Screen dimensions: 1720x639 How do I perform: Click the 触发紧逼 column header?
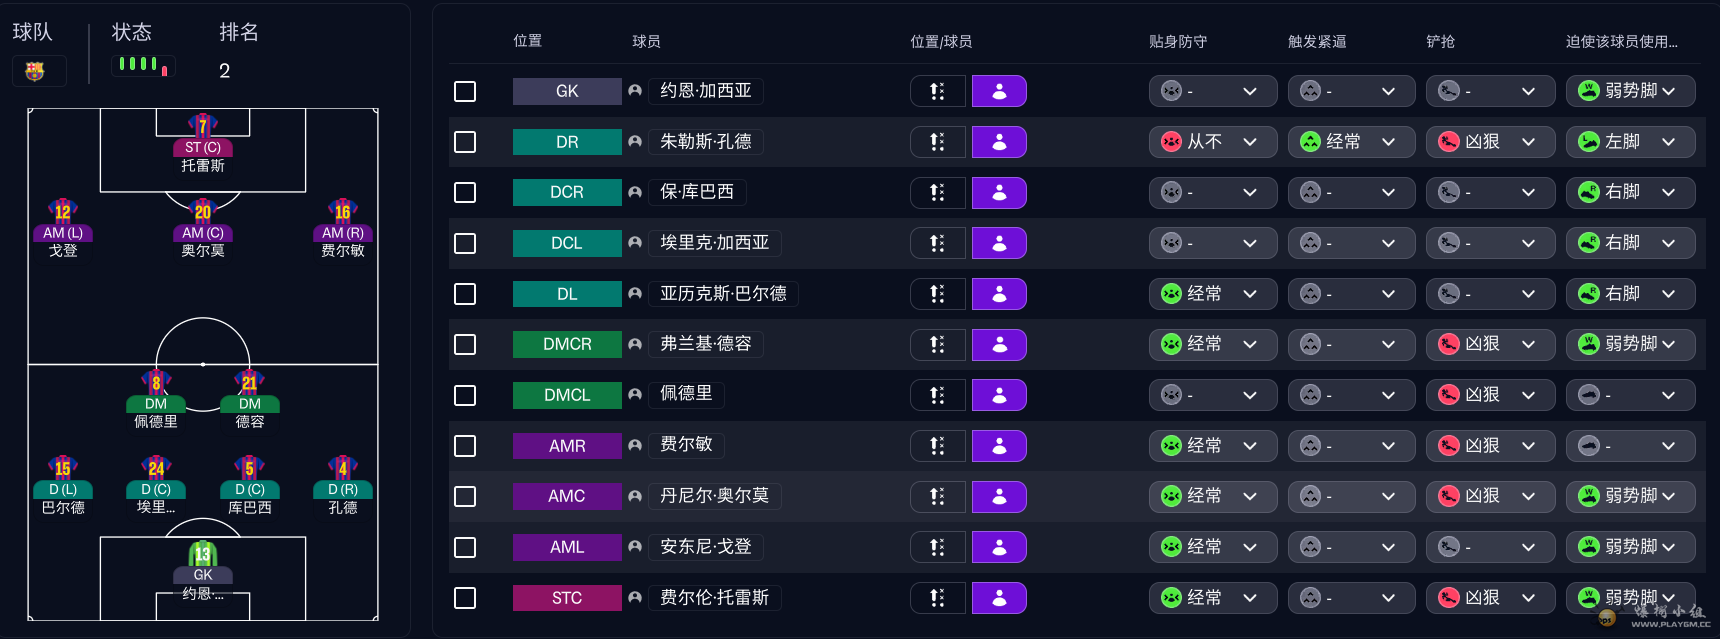coord(1317,41)
